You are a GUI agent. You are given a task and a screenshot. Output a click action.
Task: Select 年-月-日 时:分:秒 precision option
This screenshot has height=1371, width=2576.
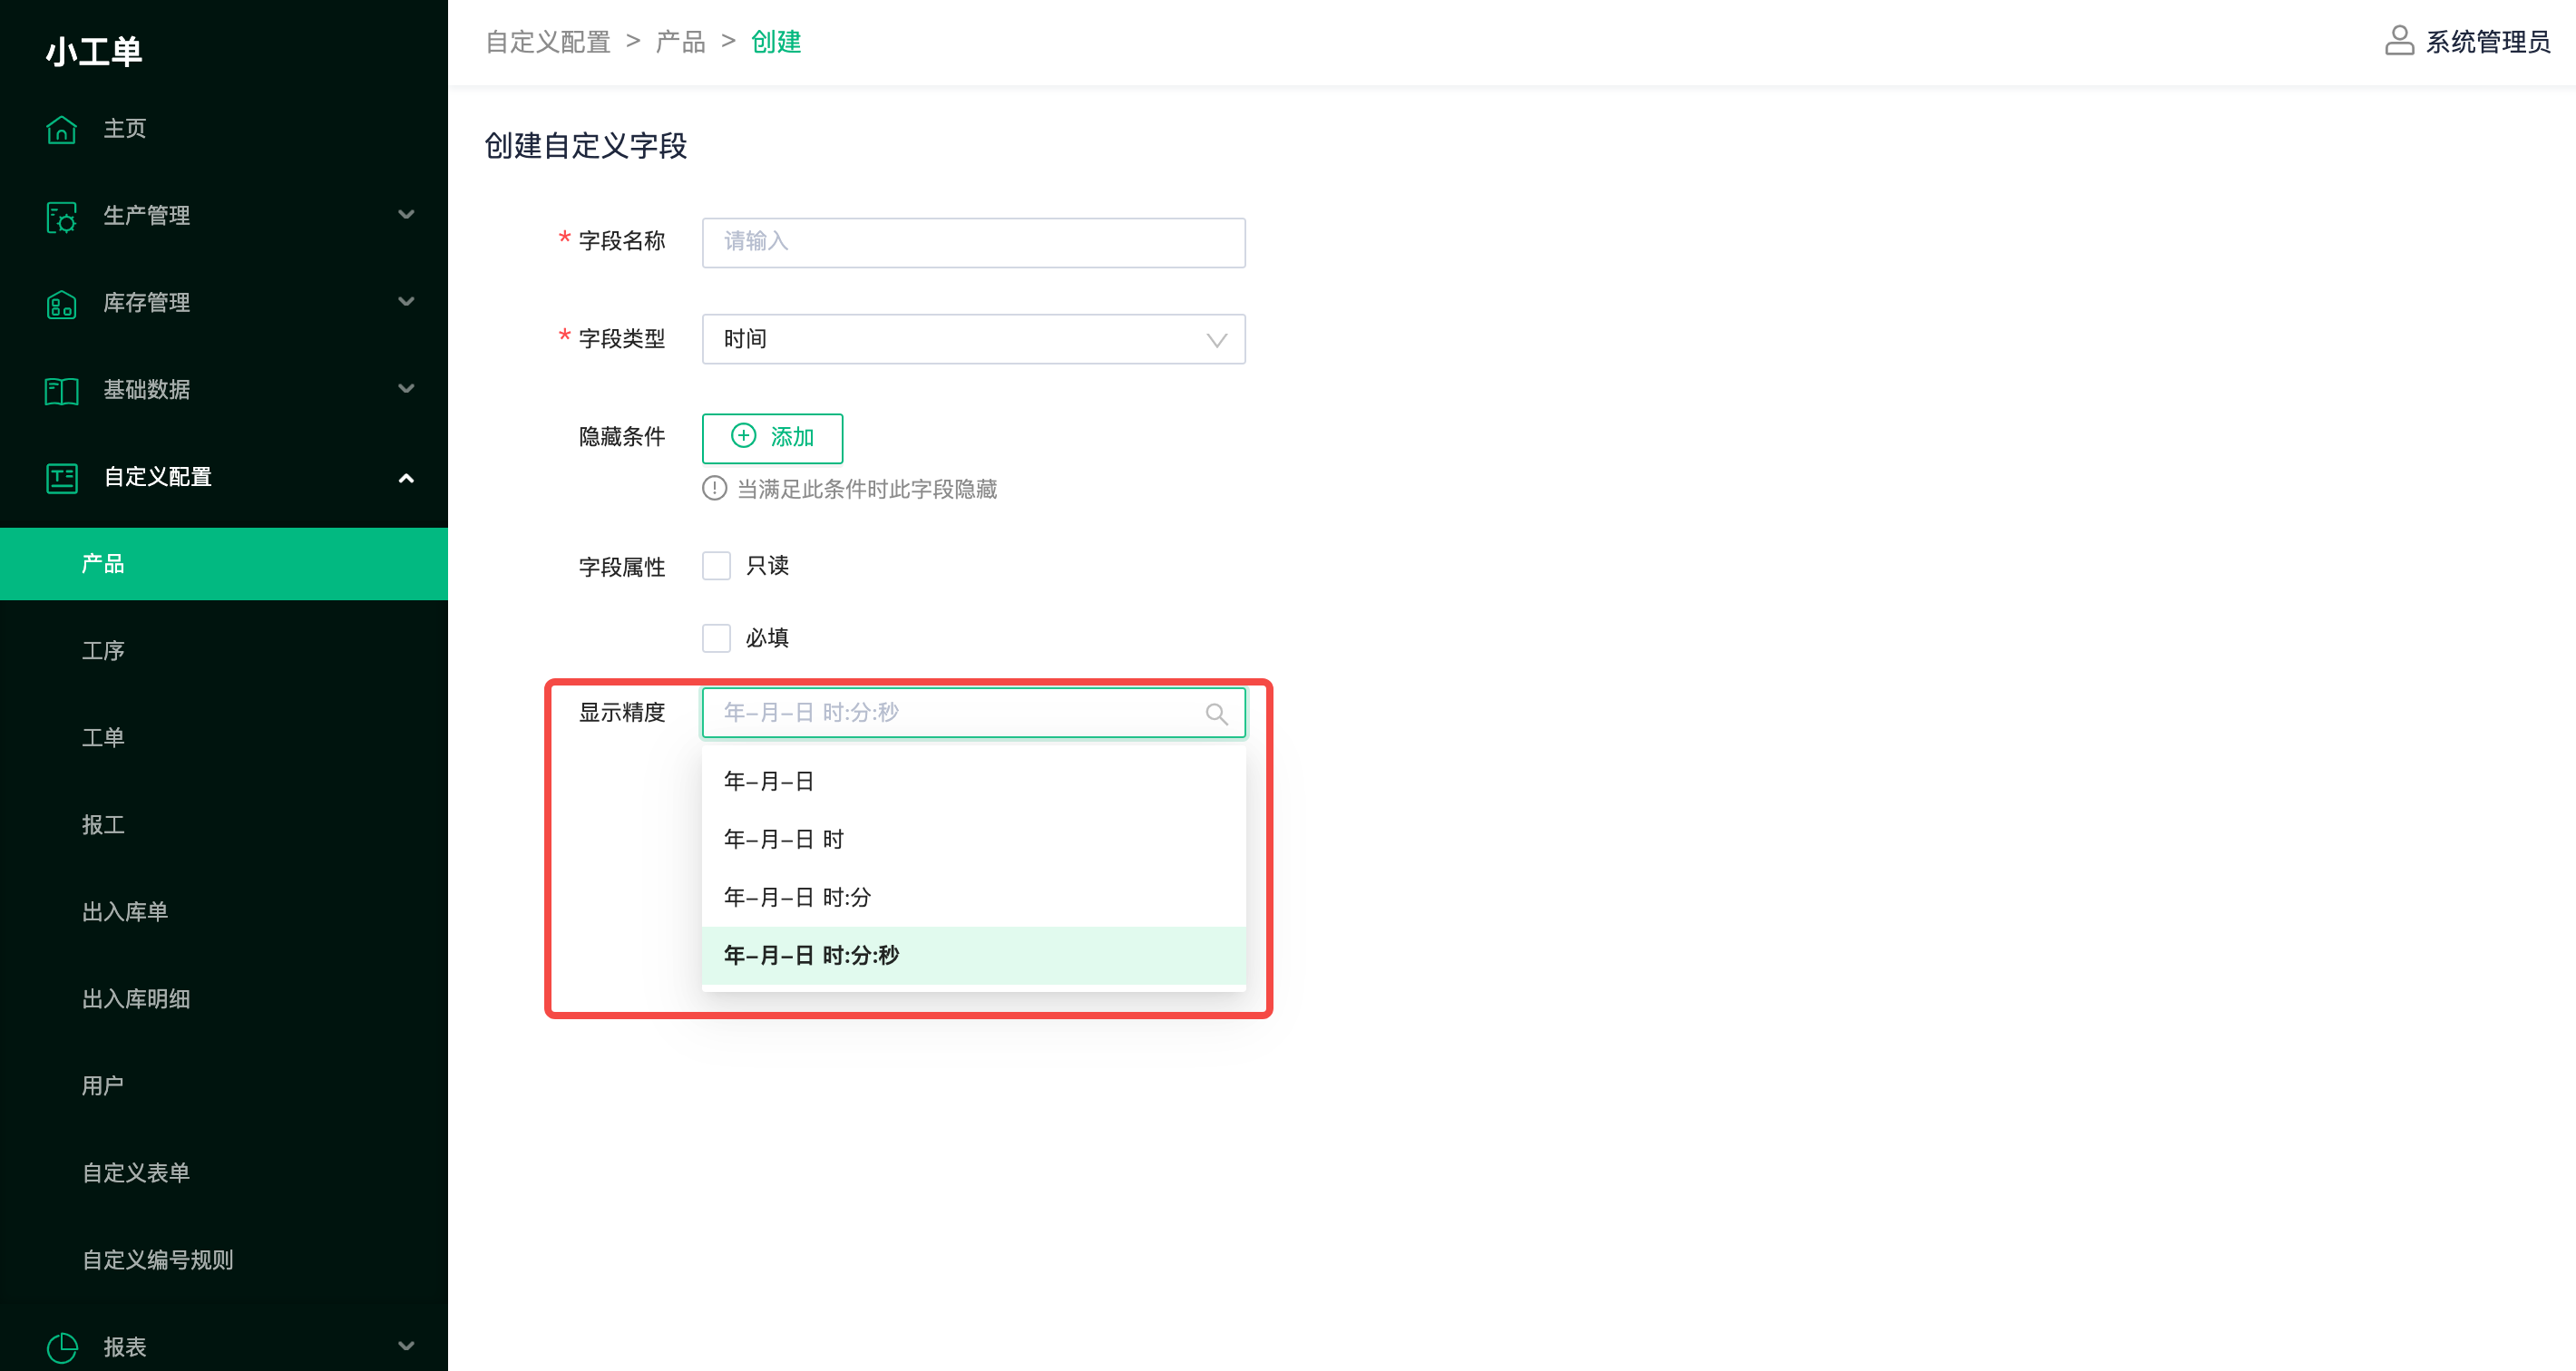click(x=973, y=955)
